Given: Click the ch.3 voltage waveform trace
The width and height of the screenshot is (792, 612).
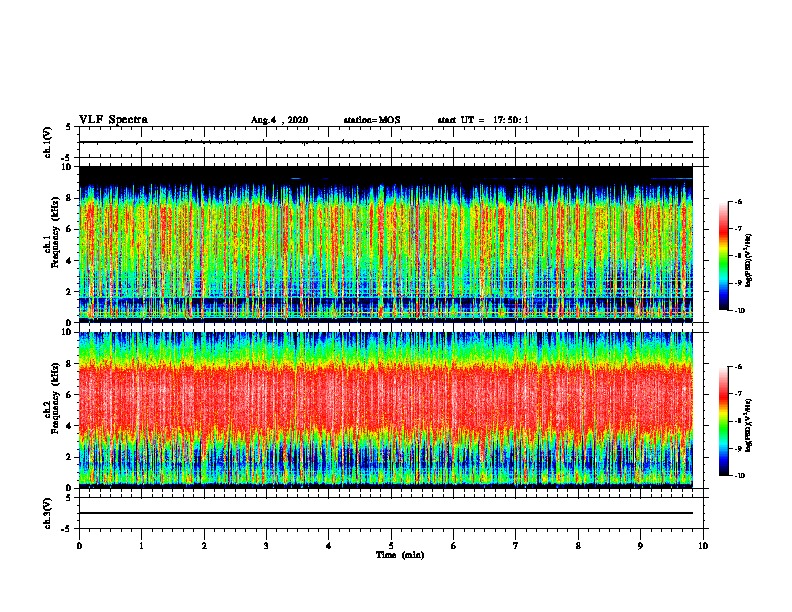Looking at the screenshot, I should [x=386, y=513].
